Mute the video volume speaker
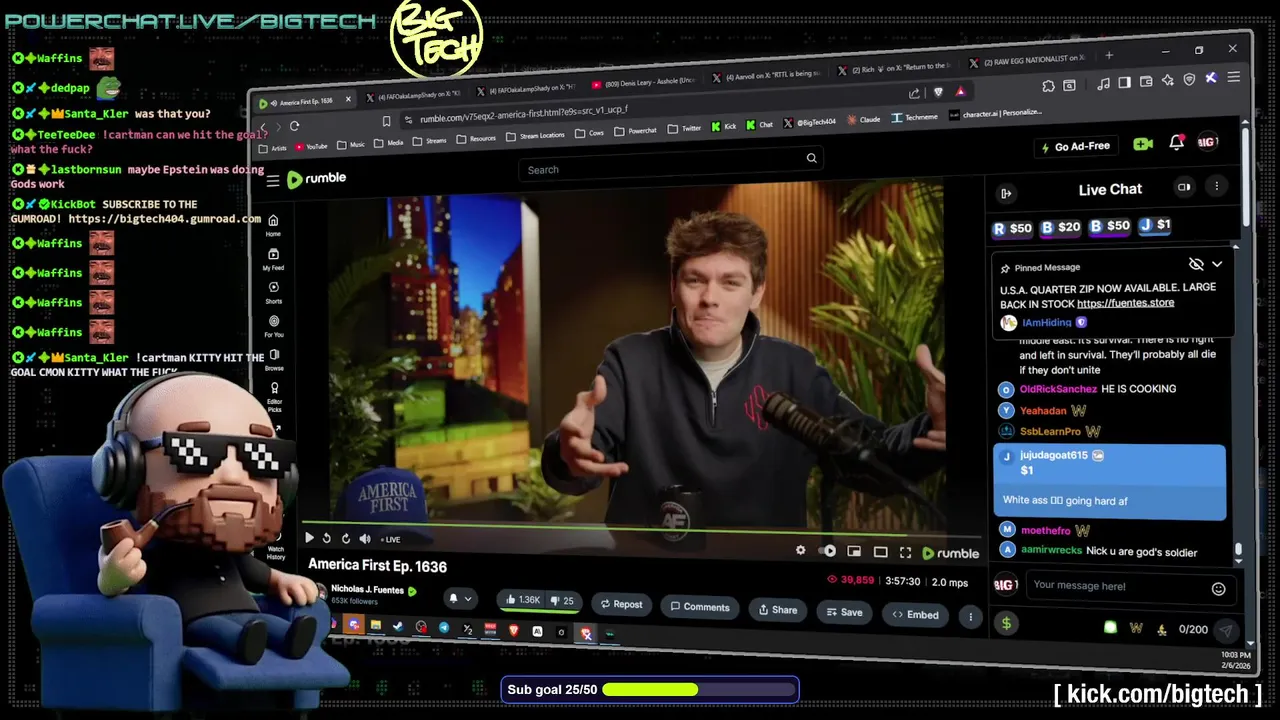This screenshot has height=720, width=1280. [x=365, y=539]
